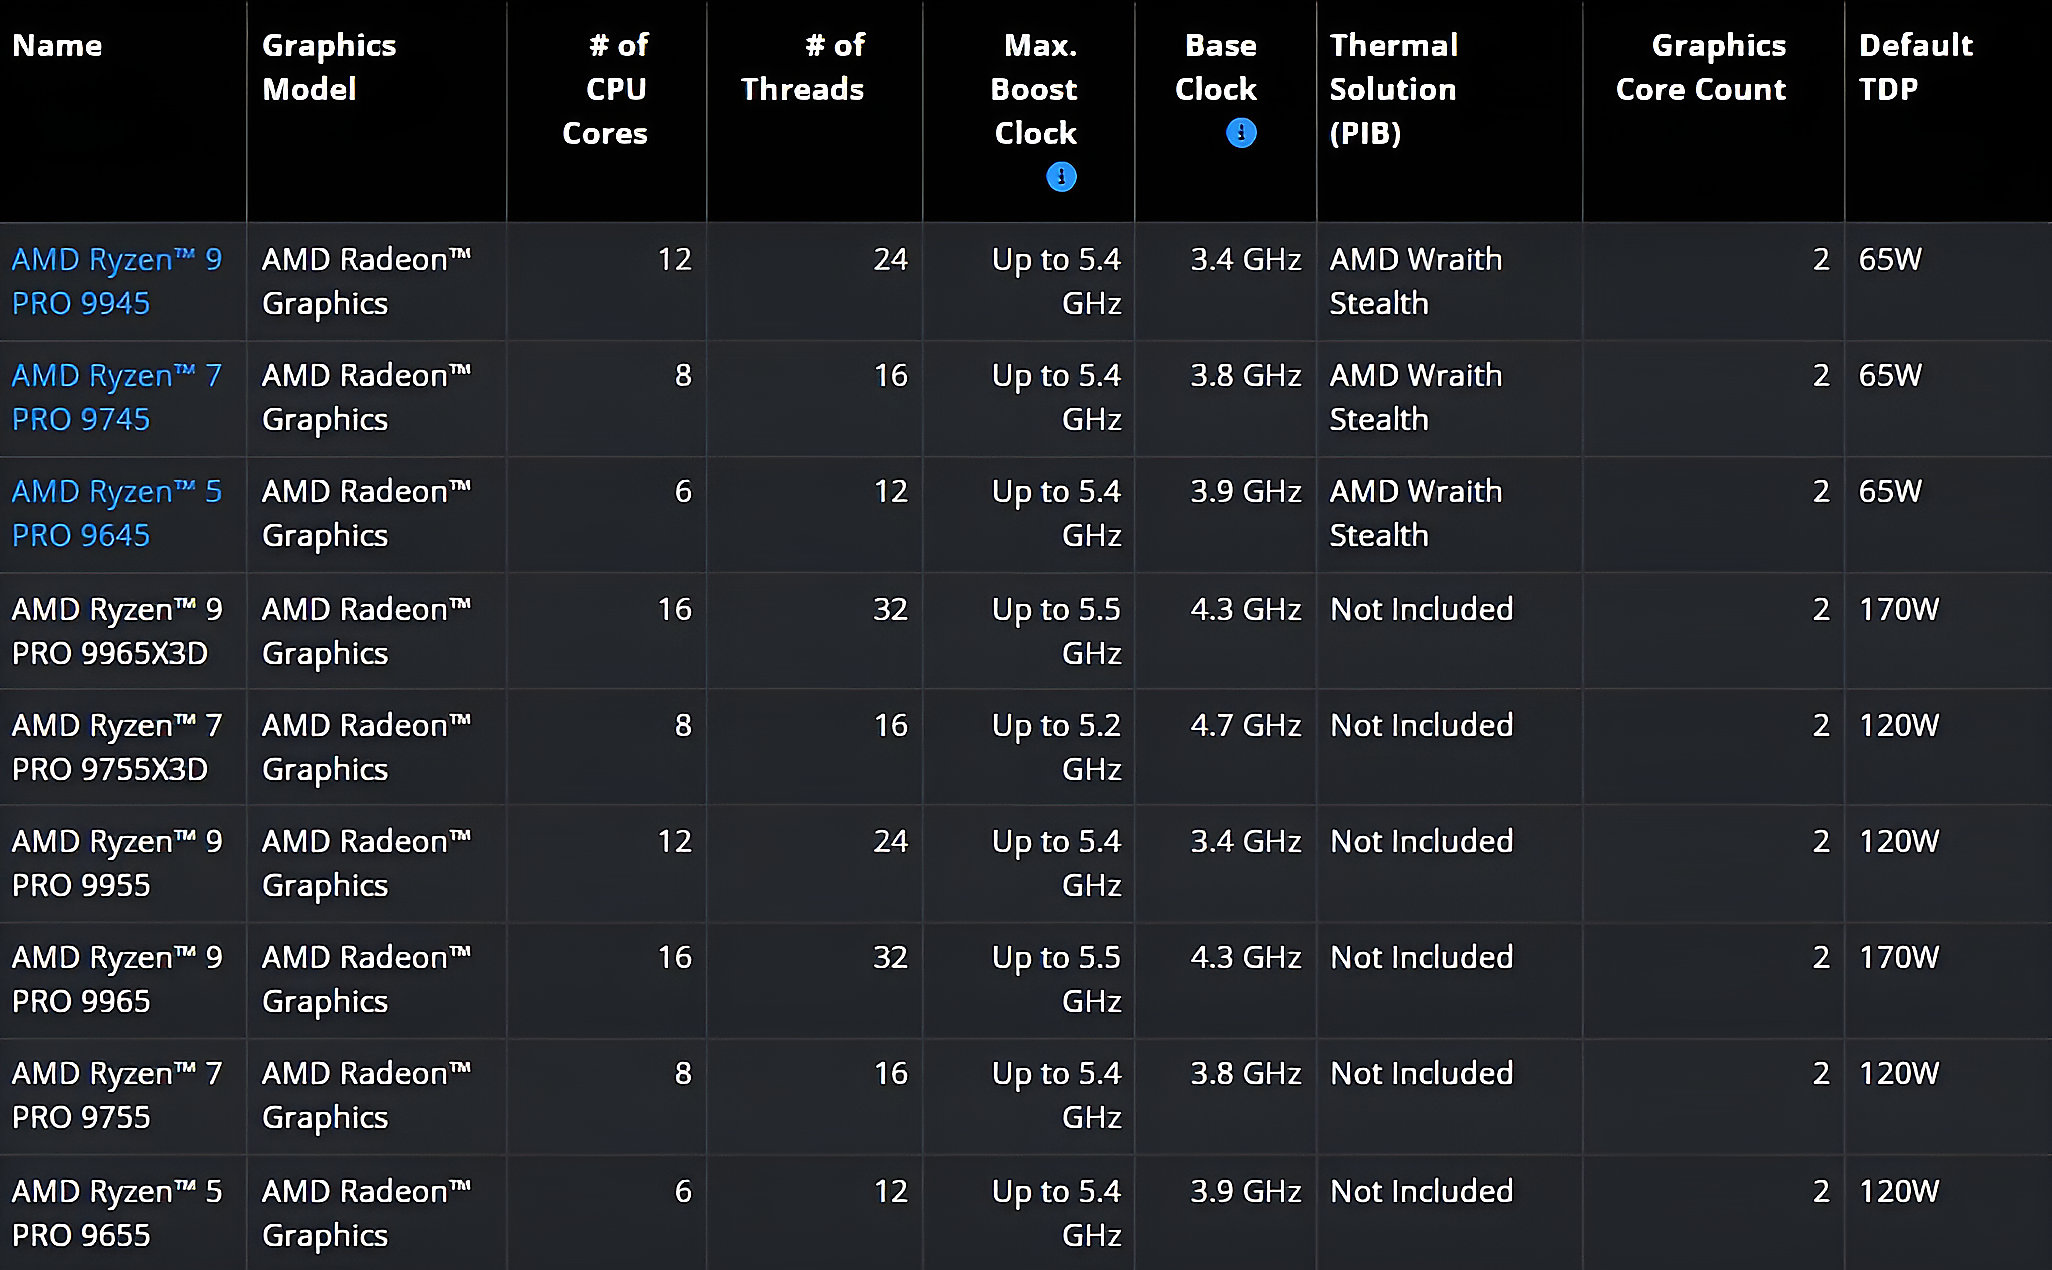Click the # of CPU Cores header
Image resolution: width=2052 pixels, height=1270 pixels.
pos(605,89)
